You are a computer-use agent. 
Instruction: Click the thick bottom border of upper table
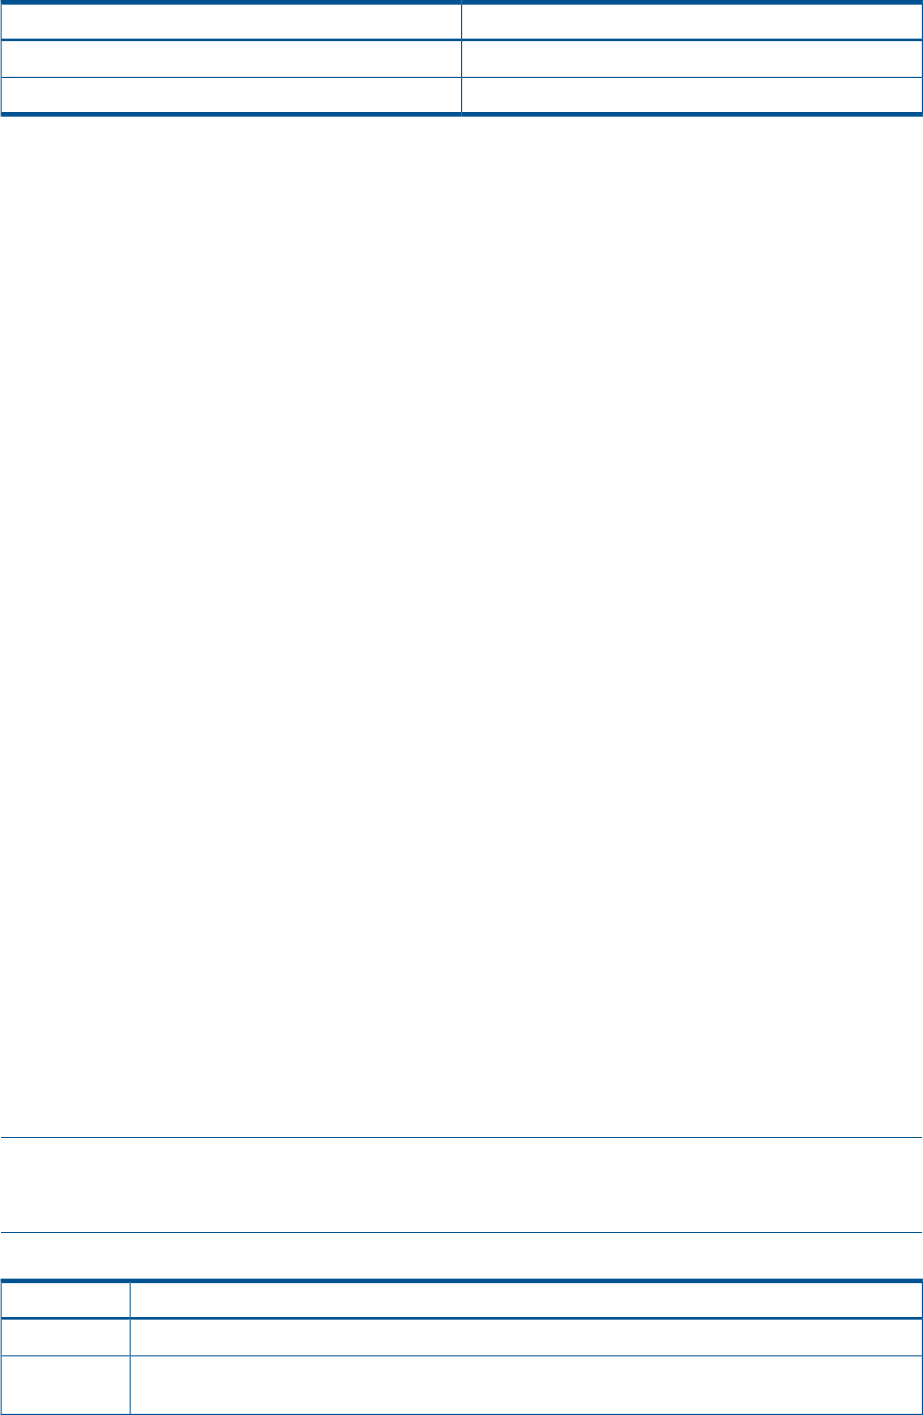pos(461,116)
